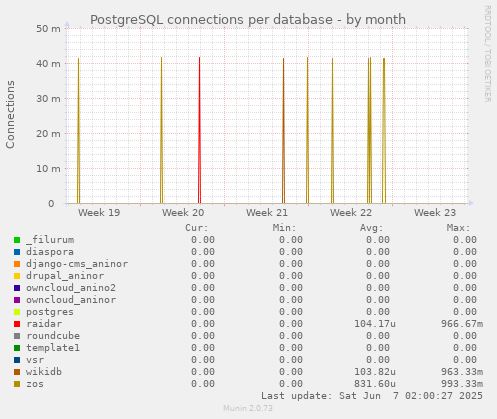Click the Munin 2.0.73 version text
The height and width of the screenshot is (419, 497).
click(248, 408)
